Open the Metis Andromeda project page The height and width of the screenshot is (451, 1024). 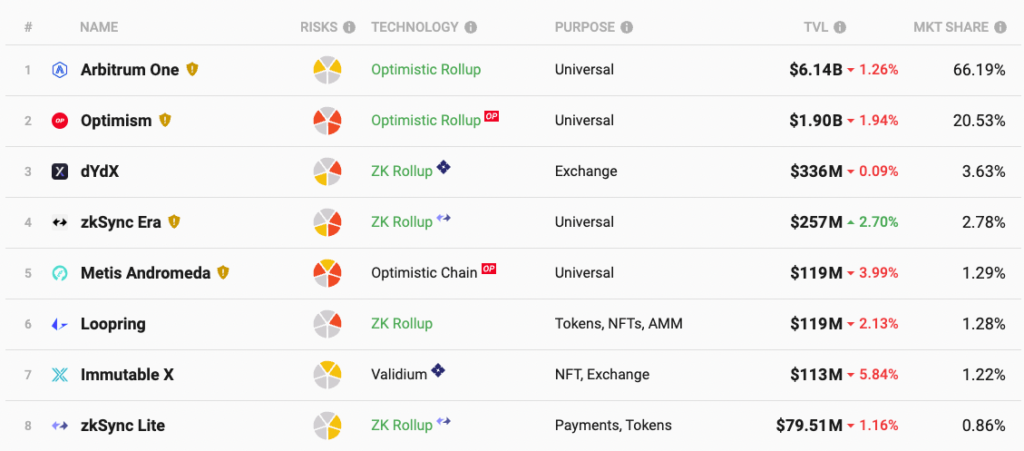[146, 273]
